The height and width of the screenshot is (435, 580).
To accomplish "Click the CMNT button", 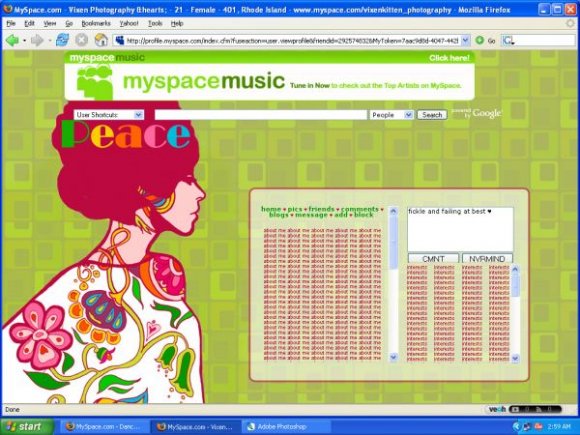I will click(x=433, y=259).
